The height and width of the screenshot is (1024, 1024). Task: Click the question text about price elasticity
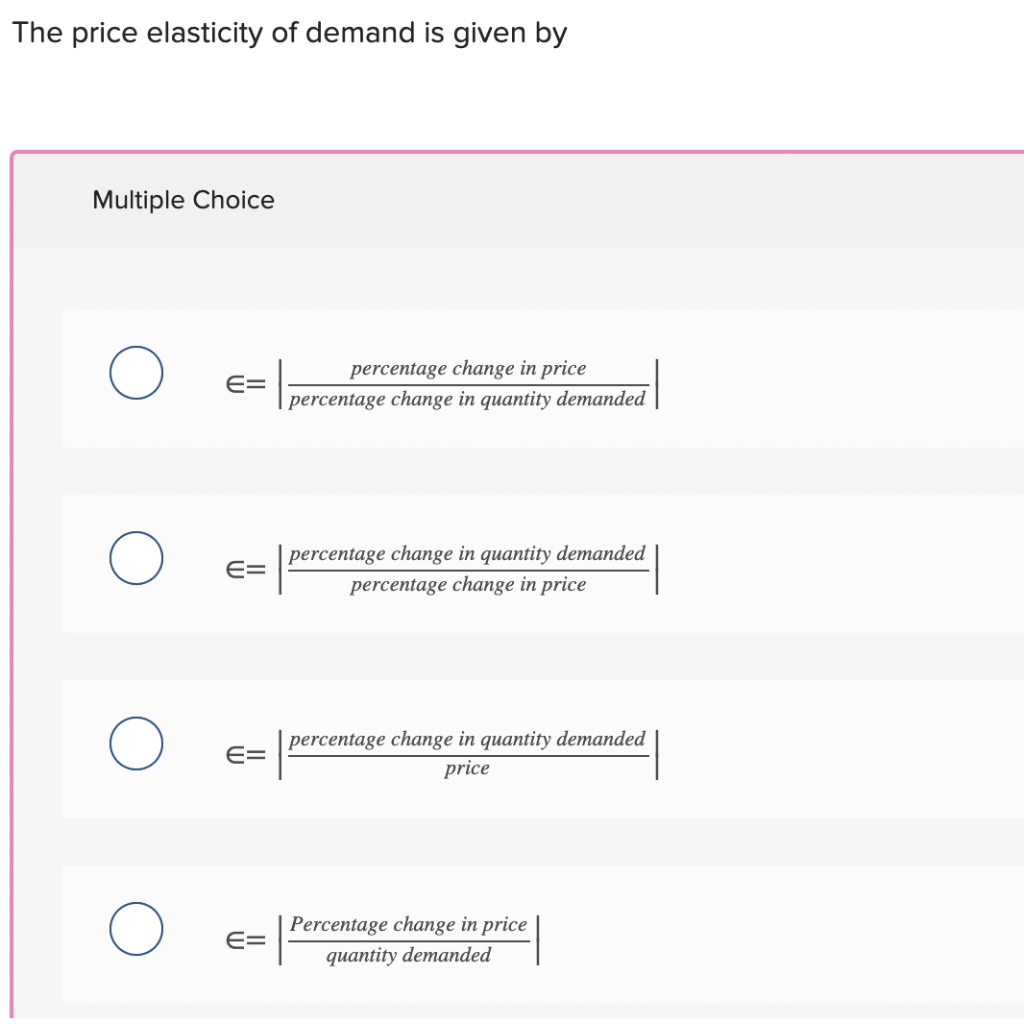[290, 33]
